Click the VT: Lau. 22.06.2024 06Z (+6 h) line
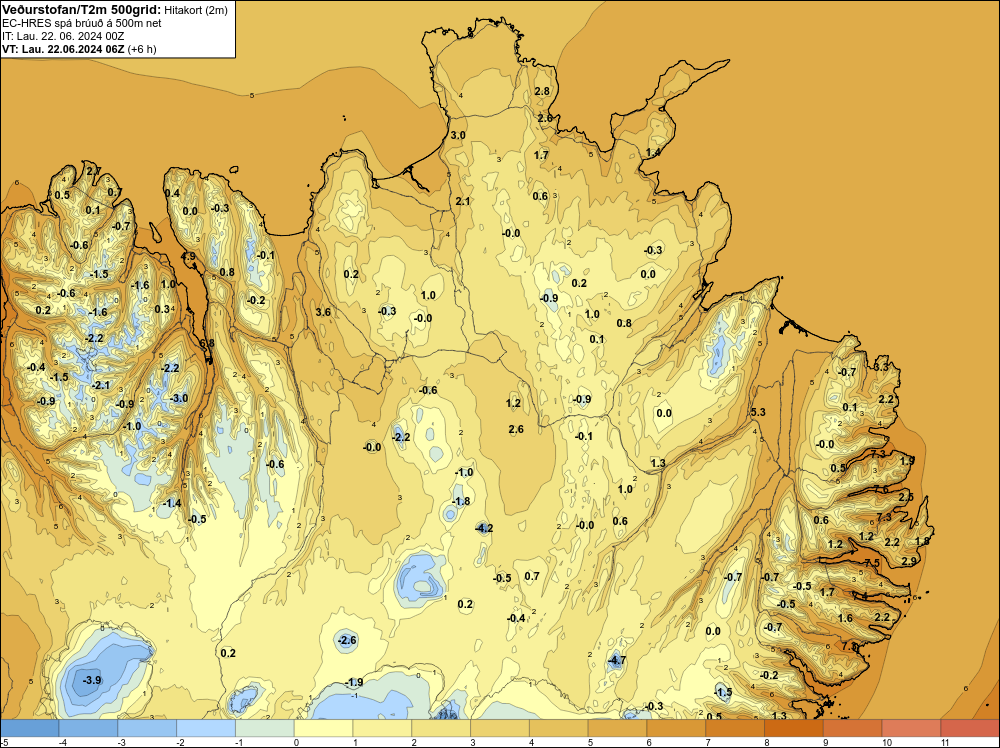Image resolution: width=1000 pixels, height=748 pixels. tap(79, 49)
